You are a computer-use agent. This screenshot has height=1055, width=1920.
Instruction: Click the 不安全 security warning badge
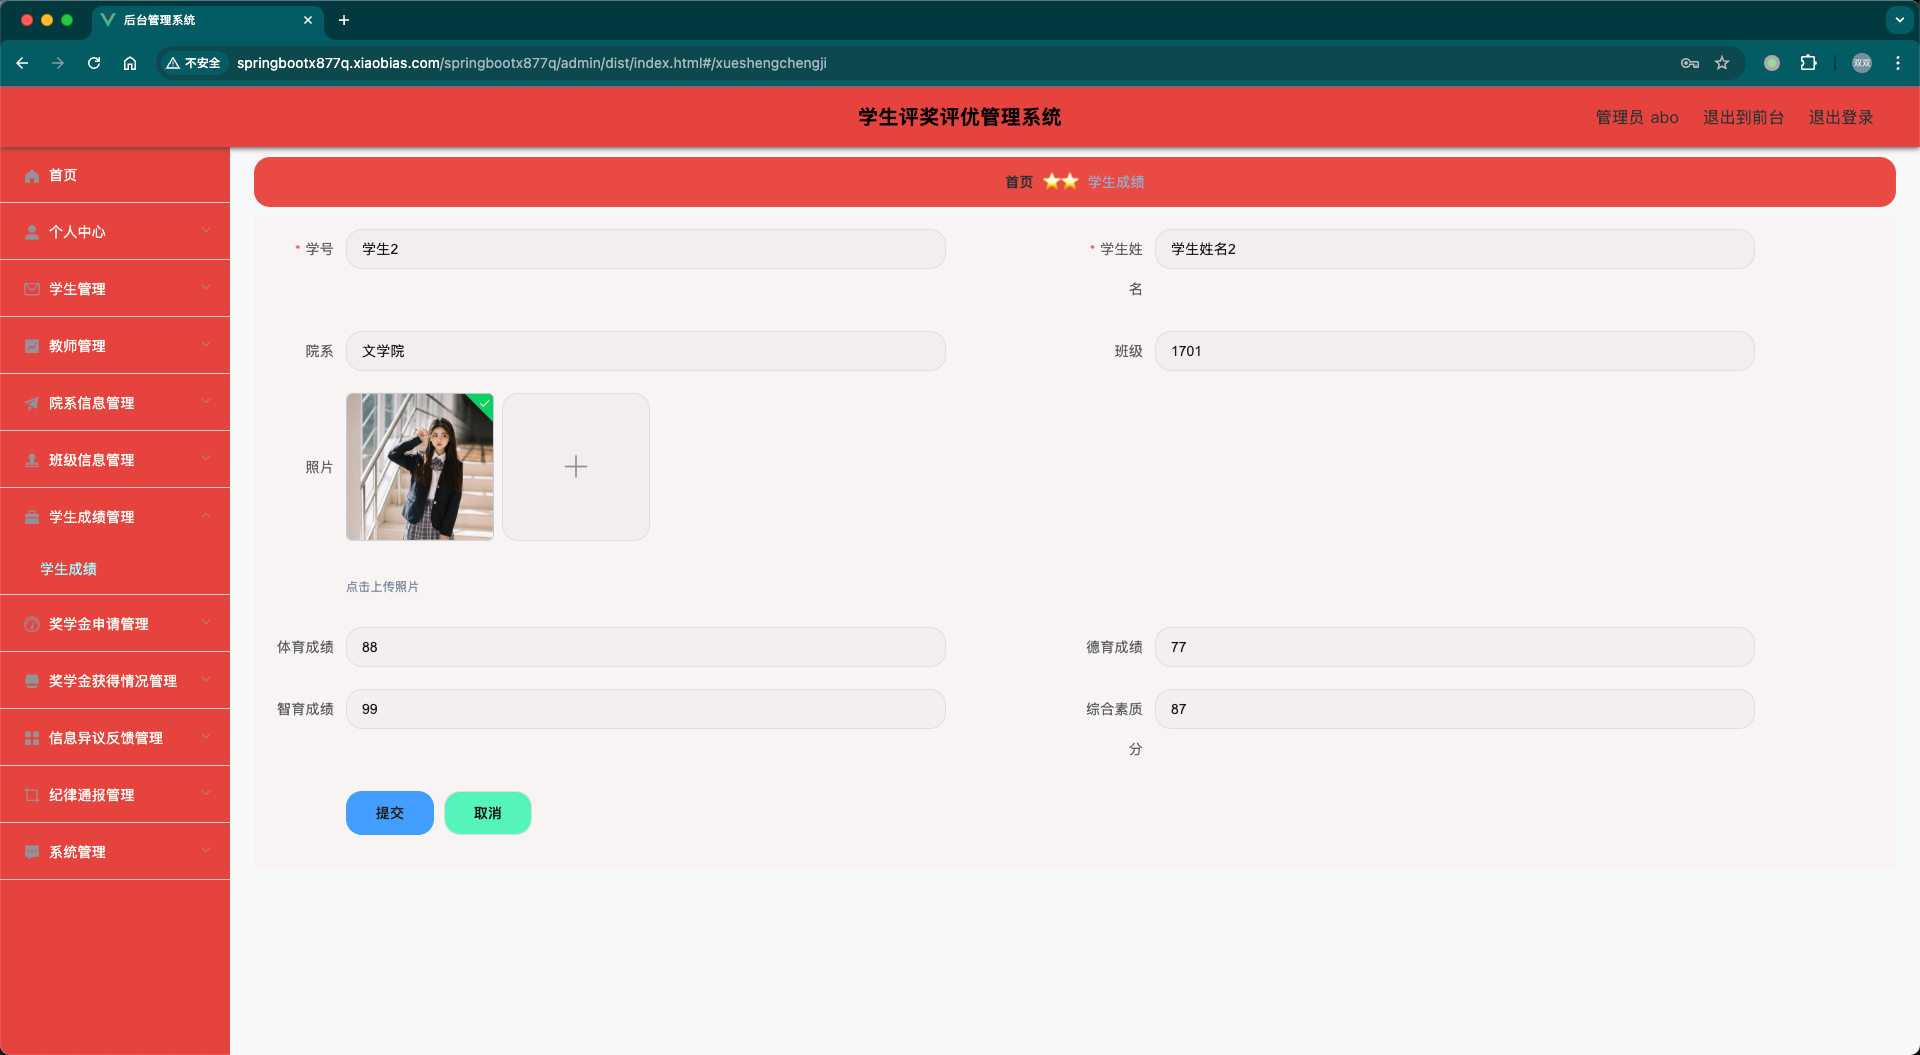click(x=194, y=63)
